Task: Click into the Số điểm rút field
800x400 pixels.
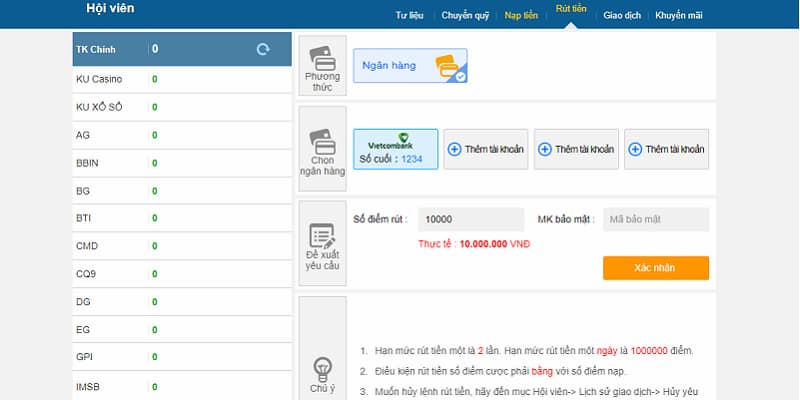Action: 470,219
